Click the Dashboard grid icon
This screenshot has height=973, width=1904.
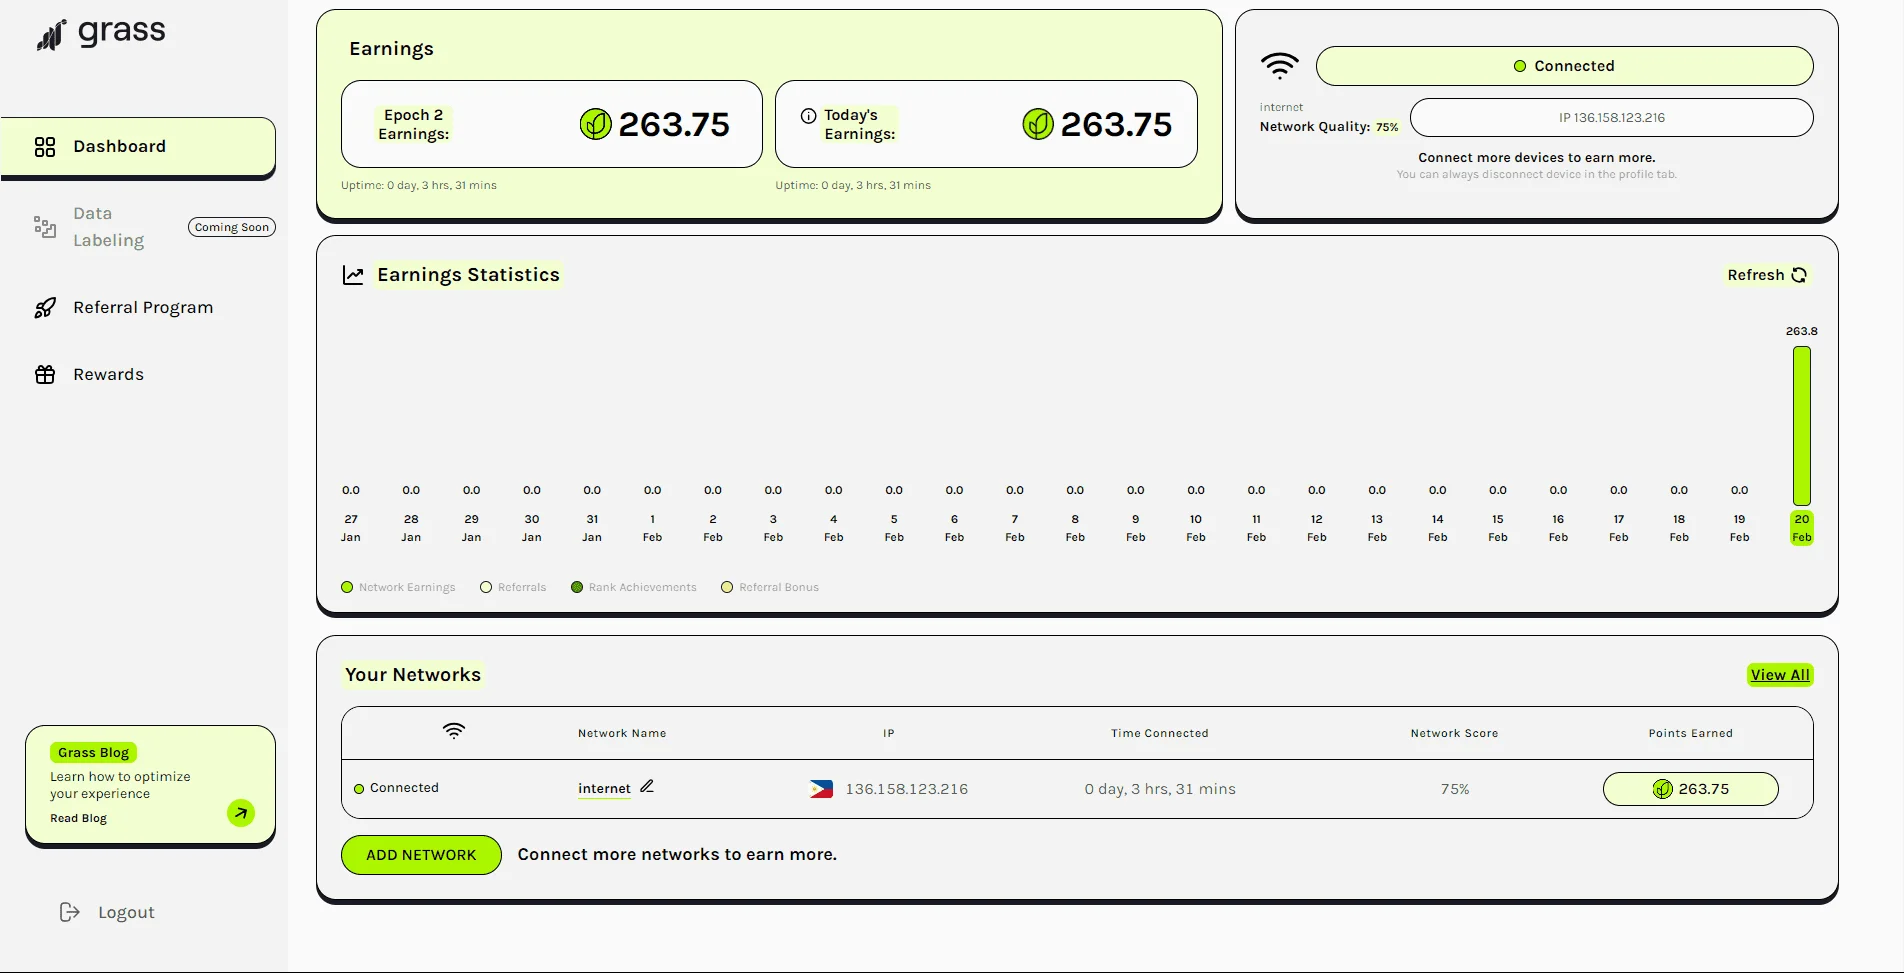[45, 147]
